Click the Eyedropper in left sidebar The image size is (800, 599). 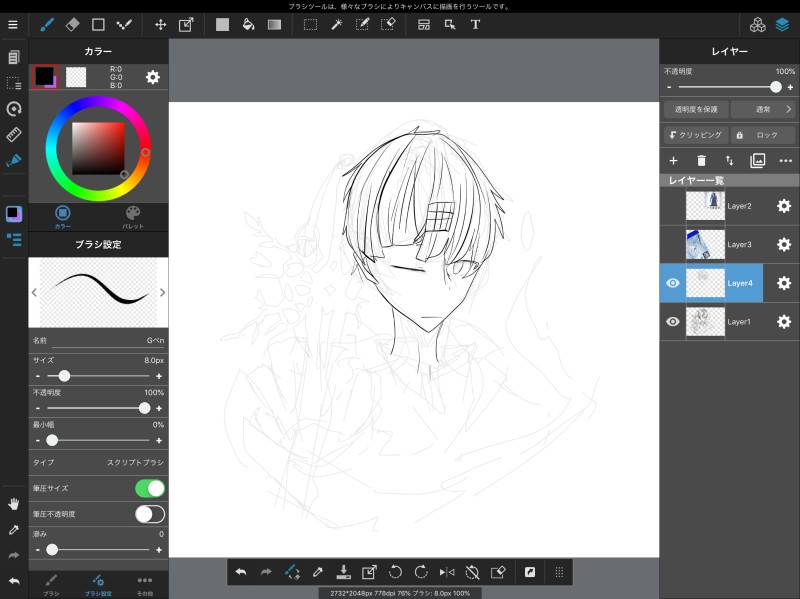tap(14, 530)
